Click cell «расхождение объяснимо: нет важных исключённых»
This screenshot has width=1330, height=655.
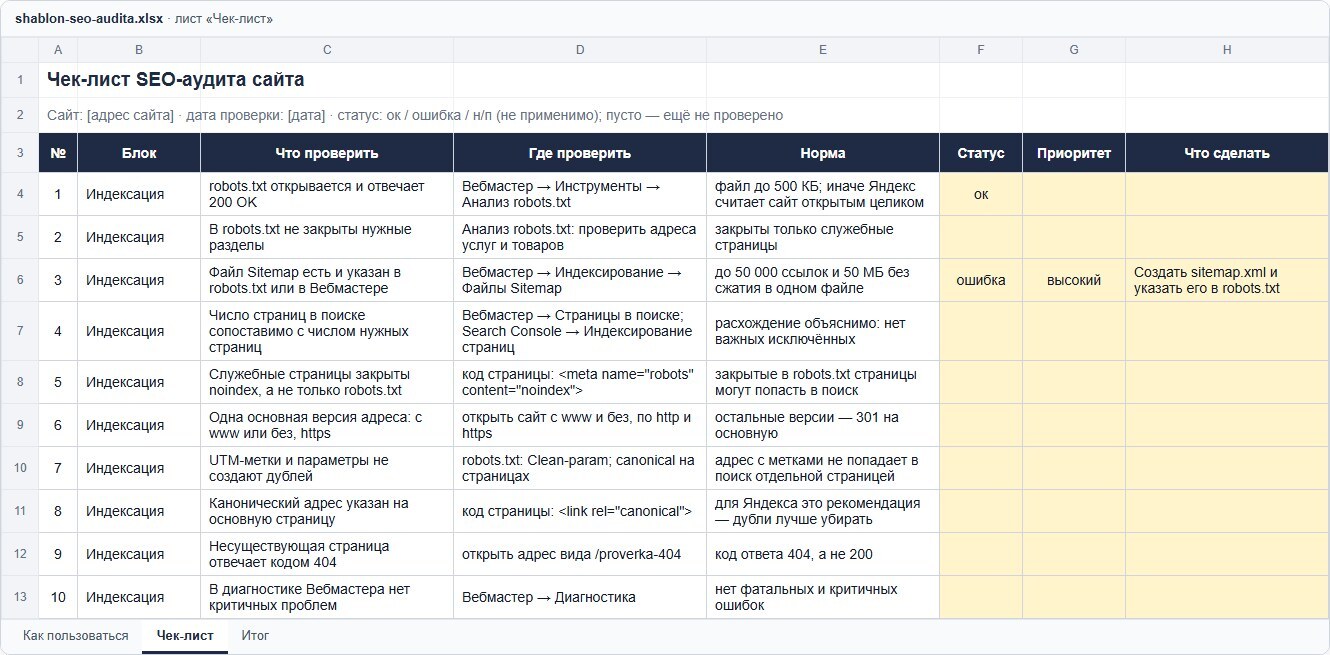pyautogui.click(x=823, y=331)
